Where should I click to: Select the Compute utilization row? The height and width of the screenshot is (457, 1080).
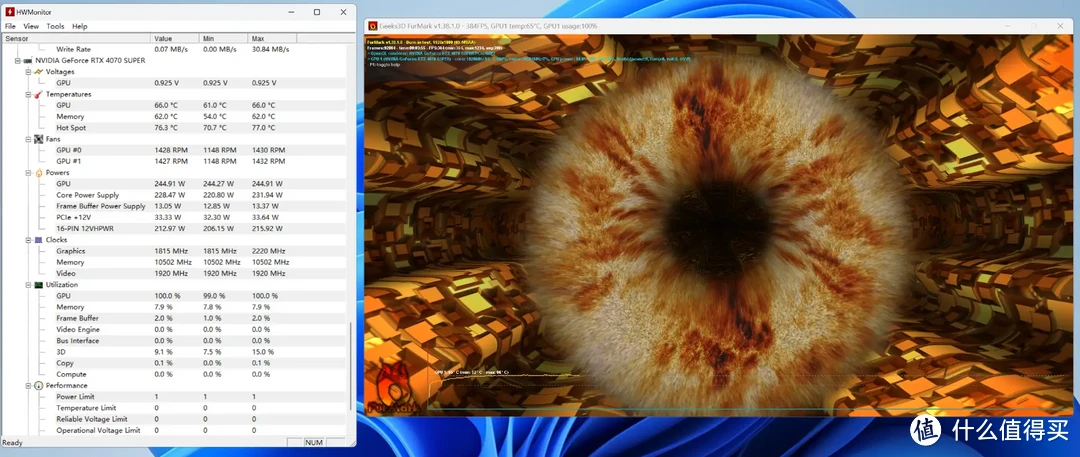(x=176, y=374)
